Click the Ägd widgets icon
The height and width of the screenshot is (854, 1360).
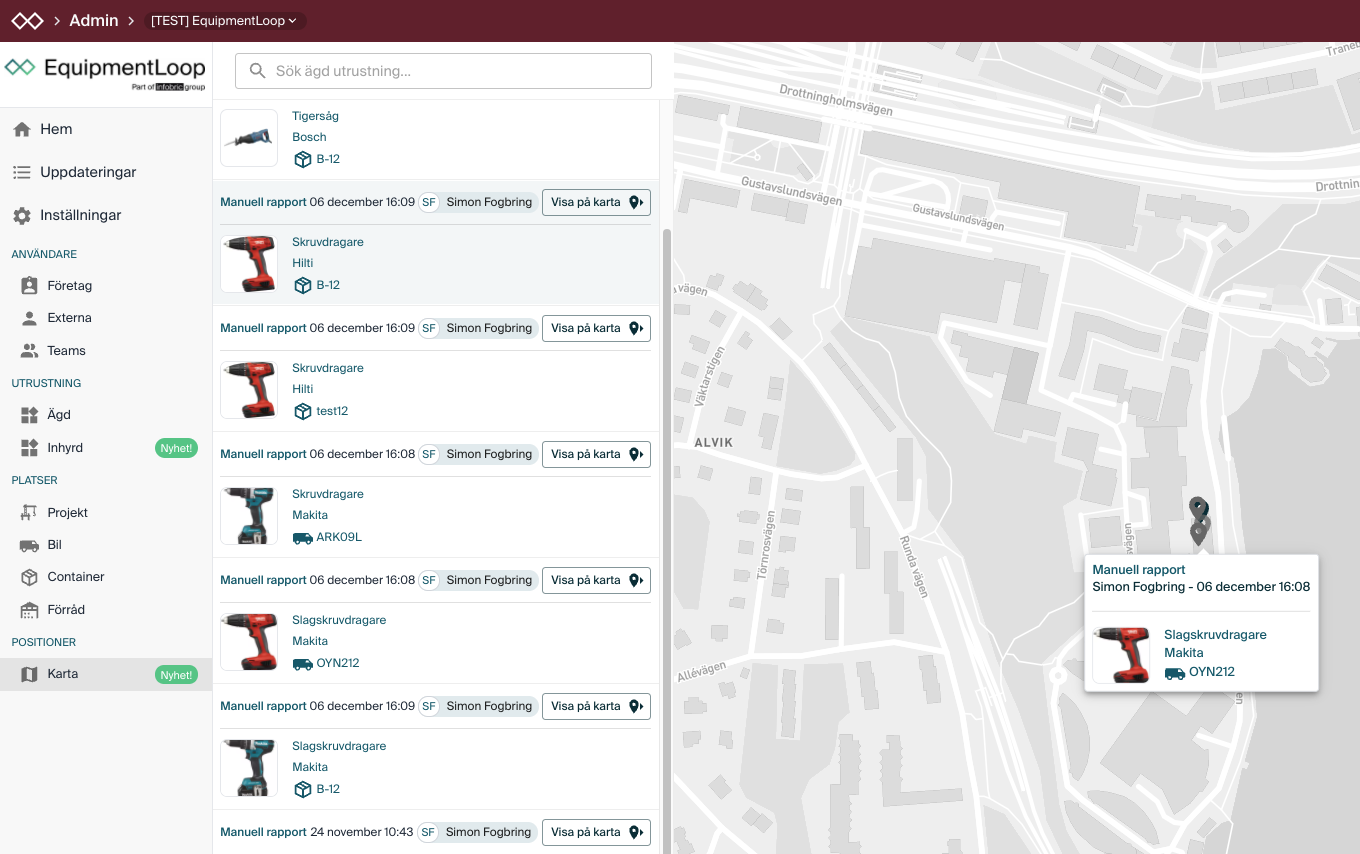29,414
